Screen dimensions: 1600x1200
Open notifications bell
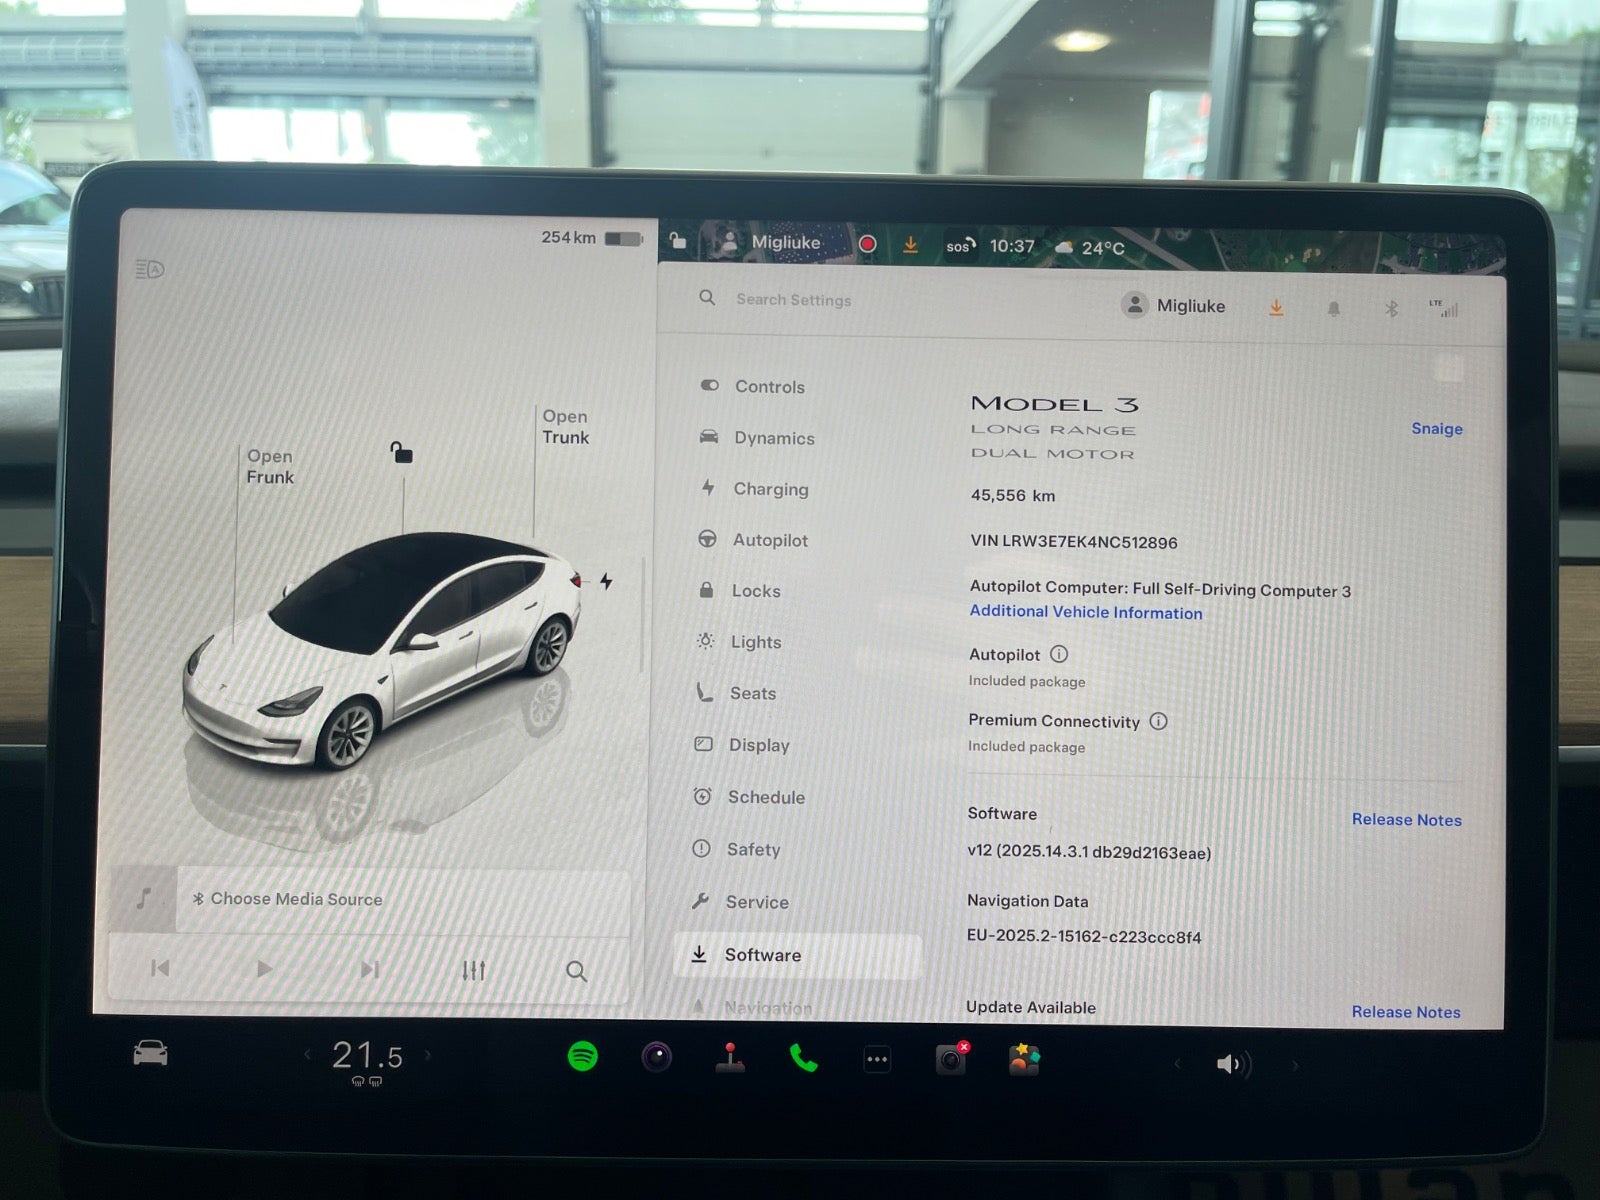[x=1333, y=309]
